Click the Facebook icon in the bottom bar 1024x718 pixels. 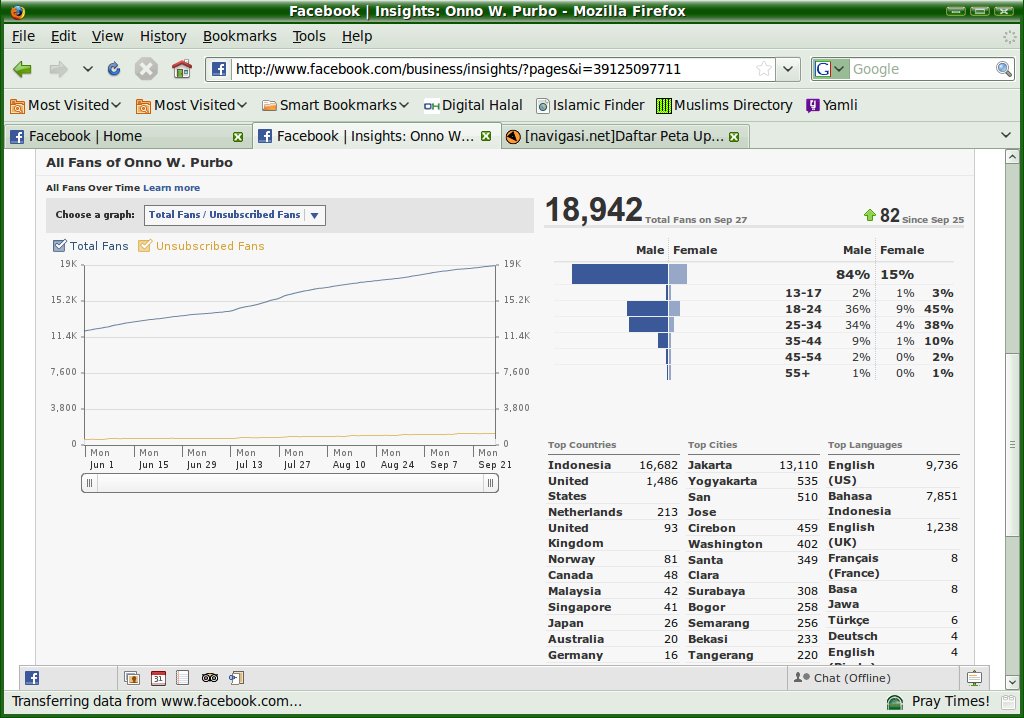(x=32, y=677)
